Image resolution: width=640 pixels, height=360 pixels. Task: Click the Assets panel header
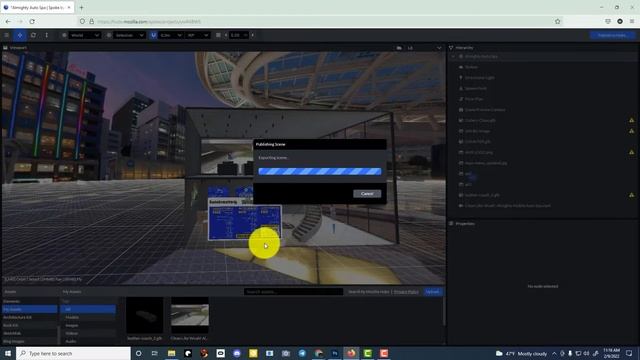click(x=10, y=292)
